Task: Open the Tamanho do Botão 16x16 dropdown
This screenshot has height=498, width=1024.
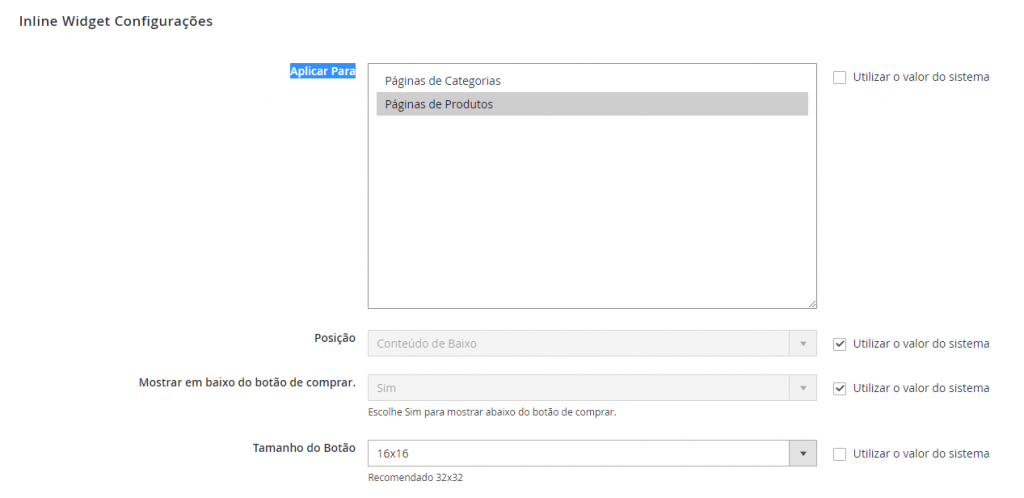Action: 592,453
